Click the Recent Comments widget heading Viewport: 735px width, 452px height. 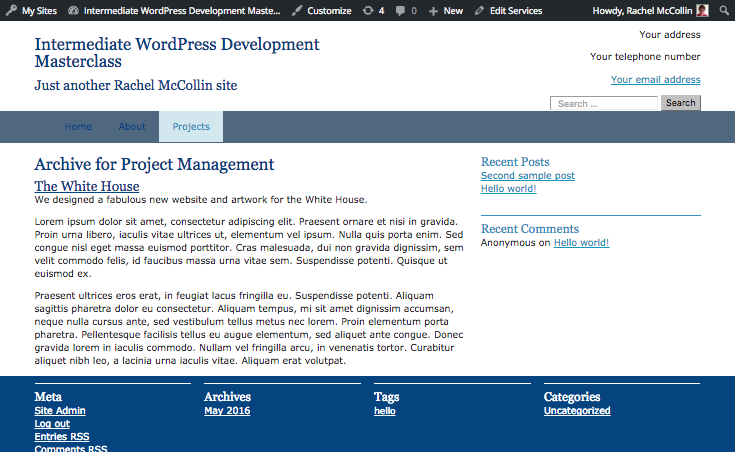point(530,229)
